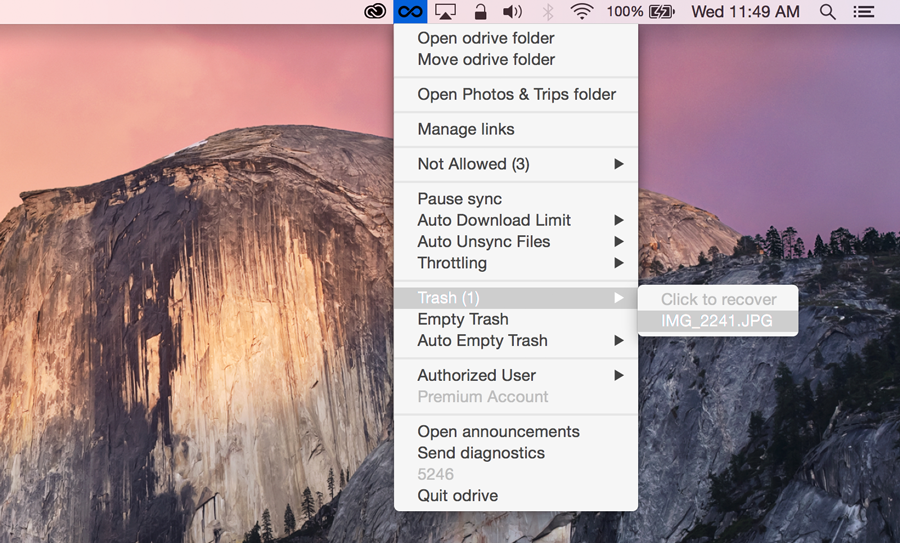Choose Pause sync
This screenshot has width=900, height=543.
pos(515,199)
